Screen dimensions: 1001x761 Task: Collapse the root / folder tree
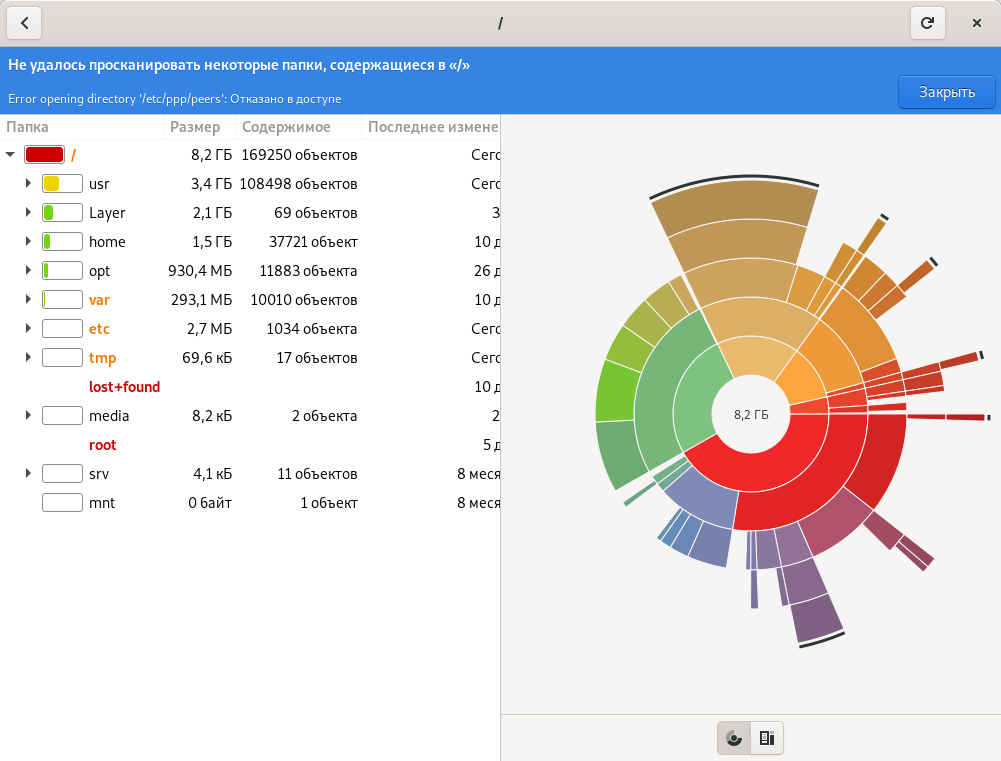click(10, 155)
